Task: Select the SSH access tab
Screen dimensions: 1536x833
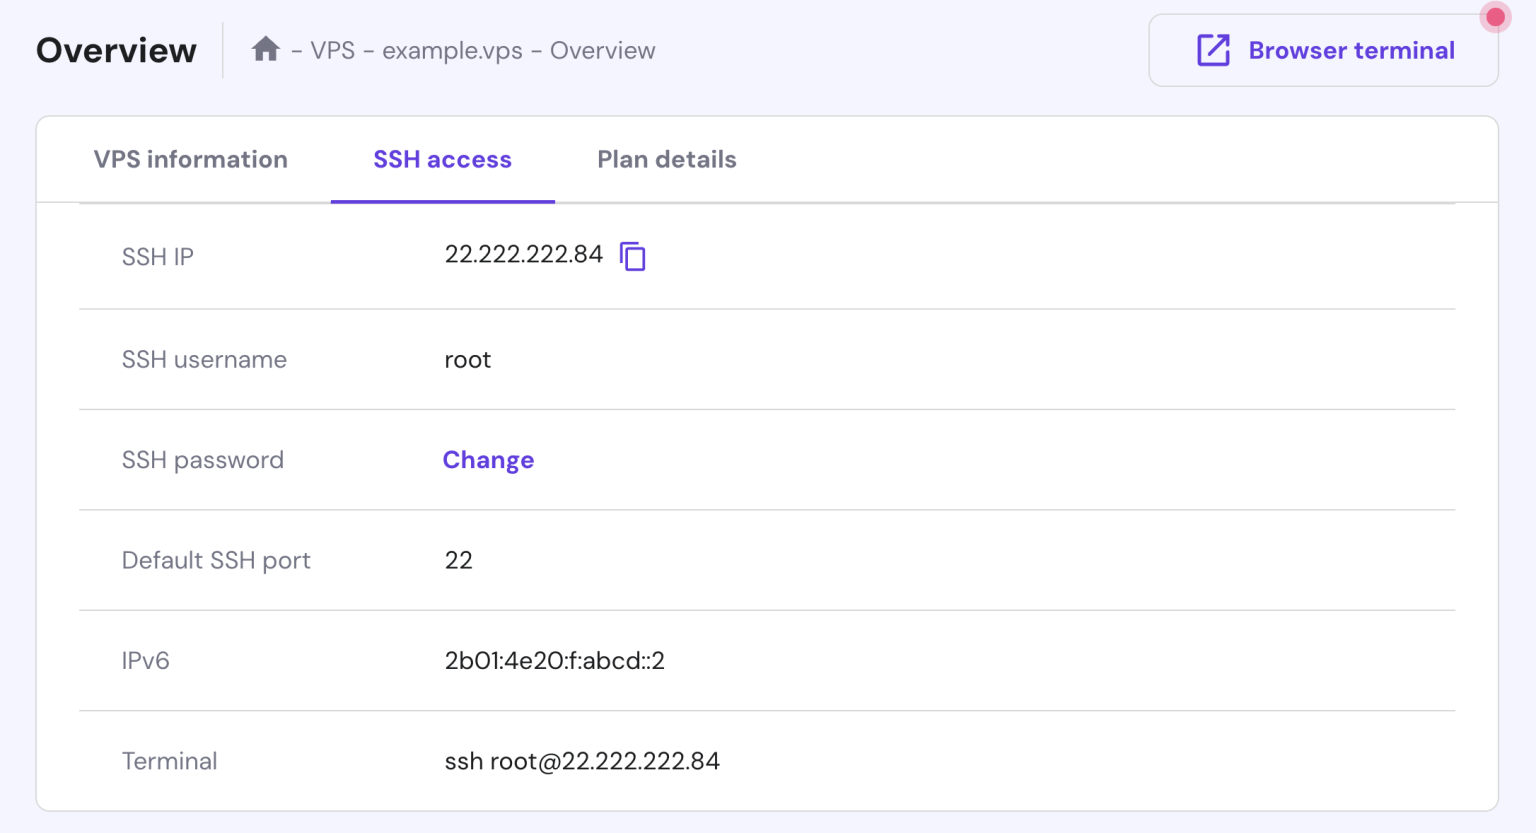Action: pos(442,159)
